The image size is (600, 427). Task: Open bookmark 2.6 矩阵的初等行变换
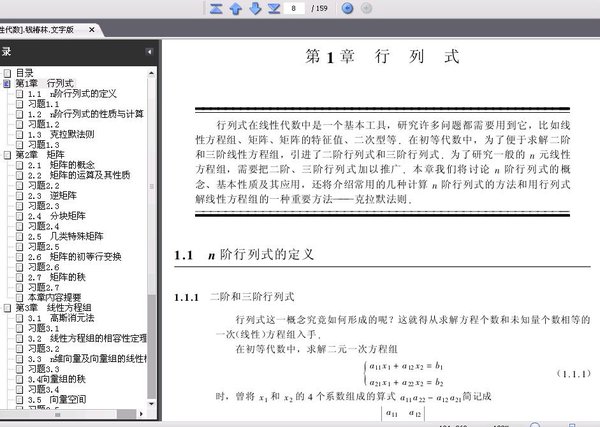coord(74,257)
